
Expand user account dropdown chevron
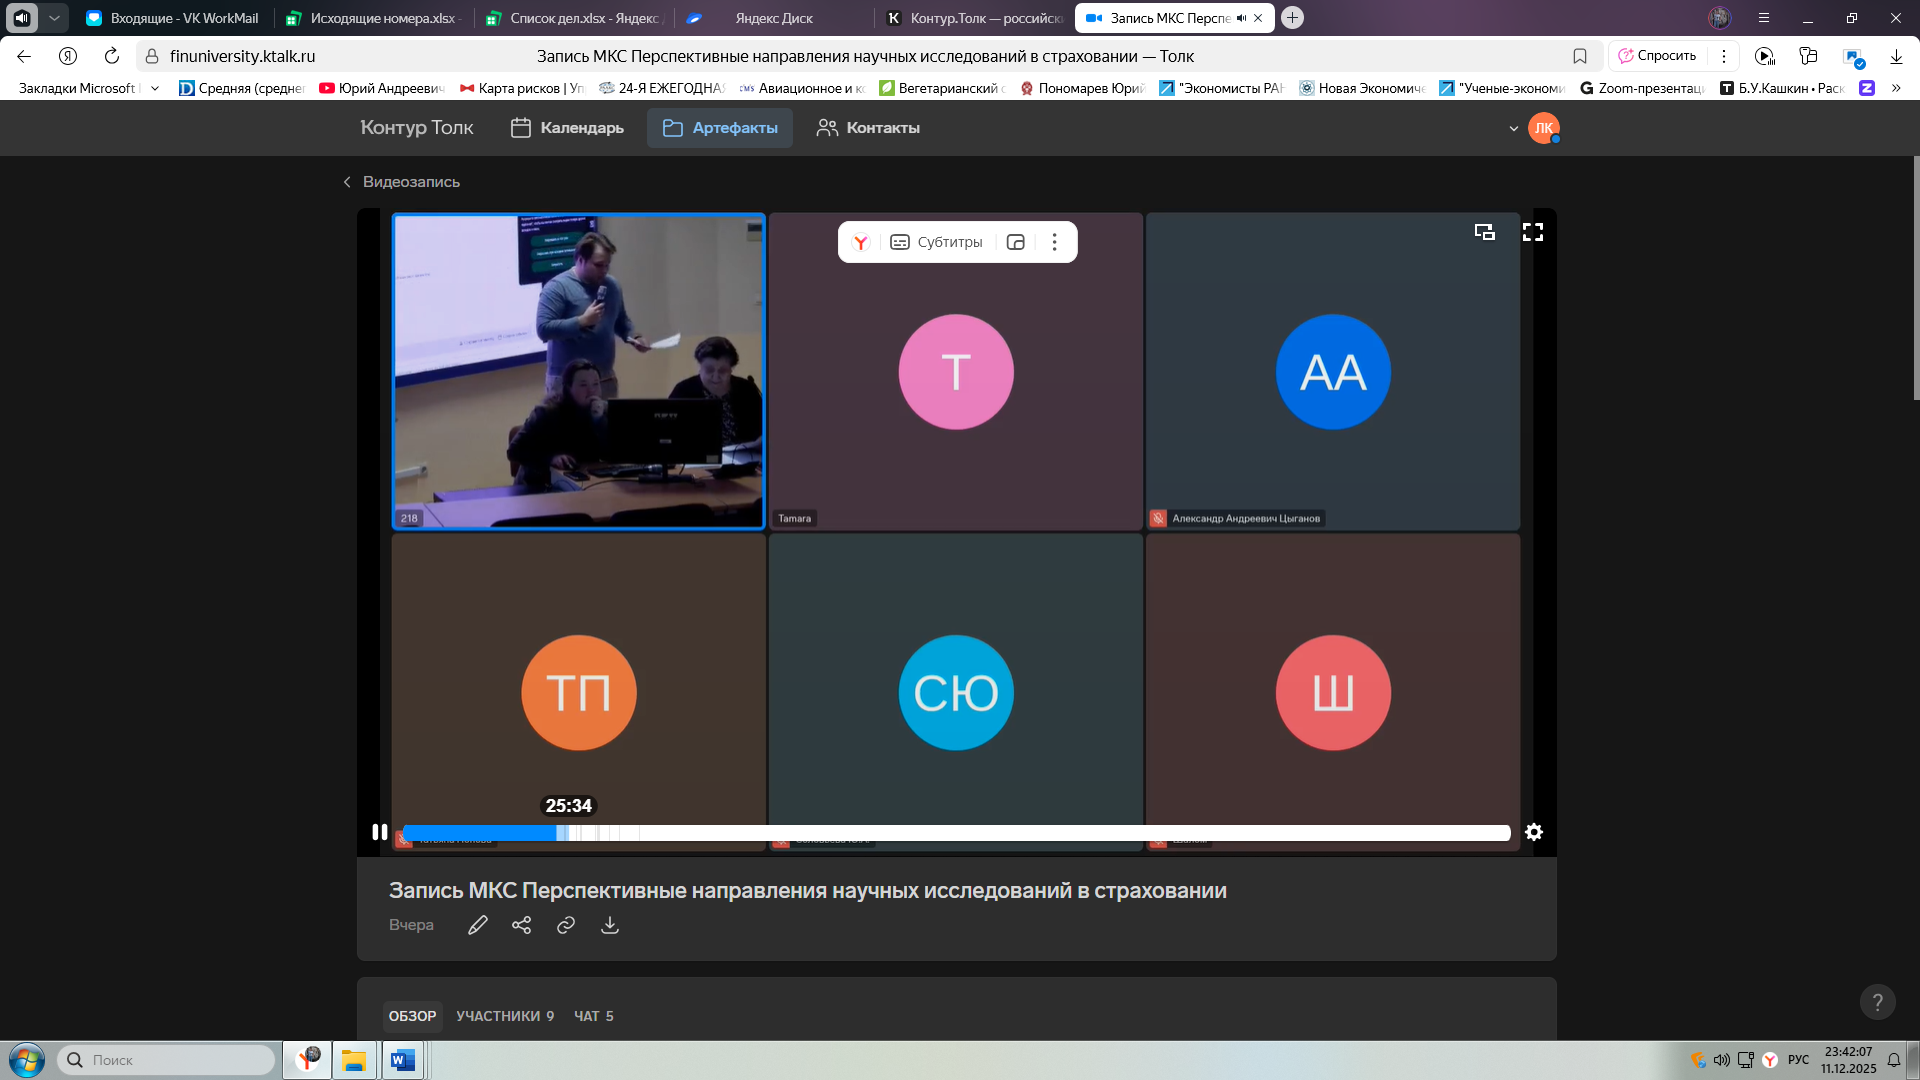tap(1513, 128)
